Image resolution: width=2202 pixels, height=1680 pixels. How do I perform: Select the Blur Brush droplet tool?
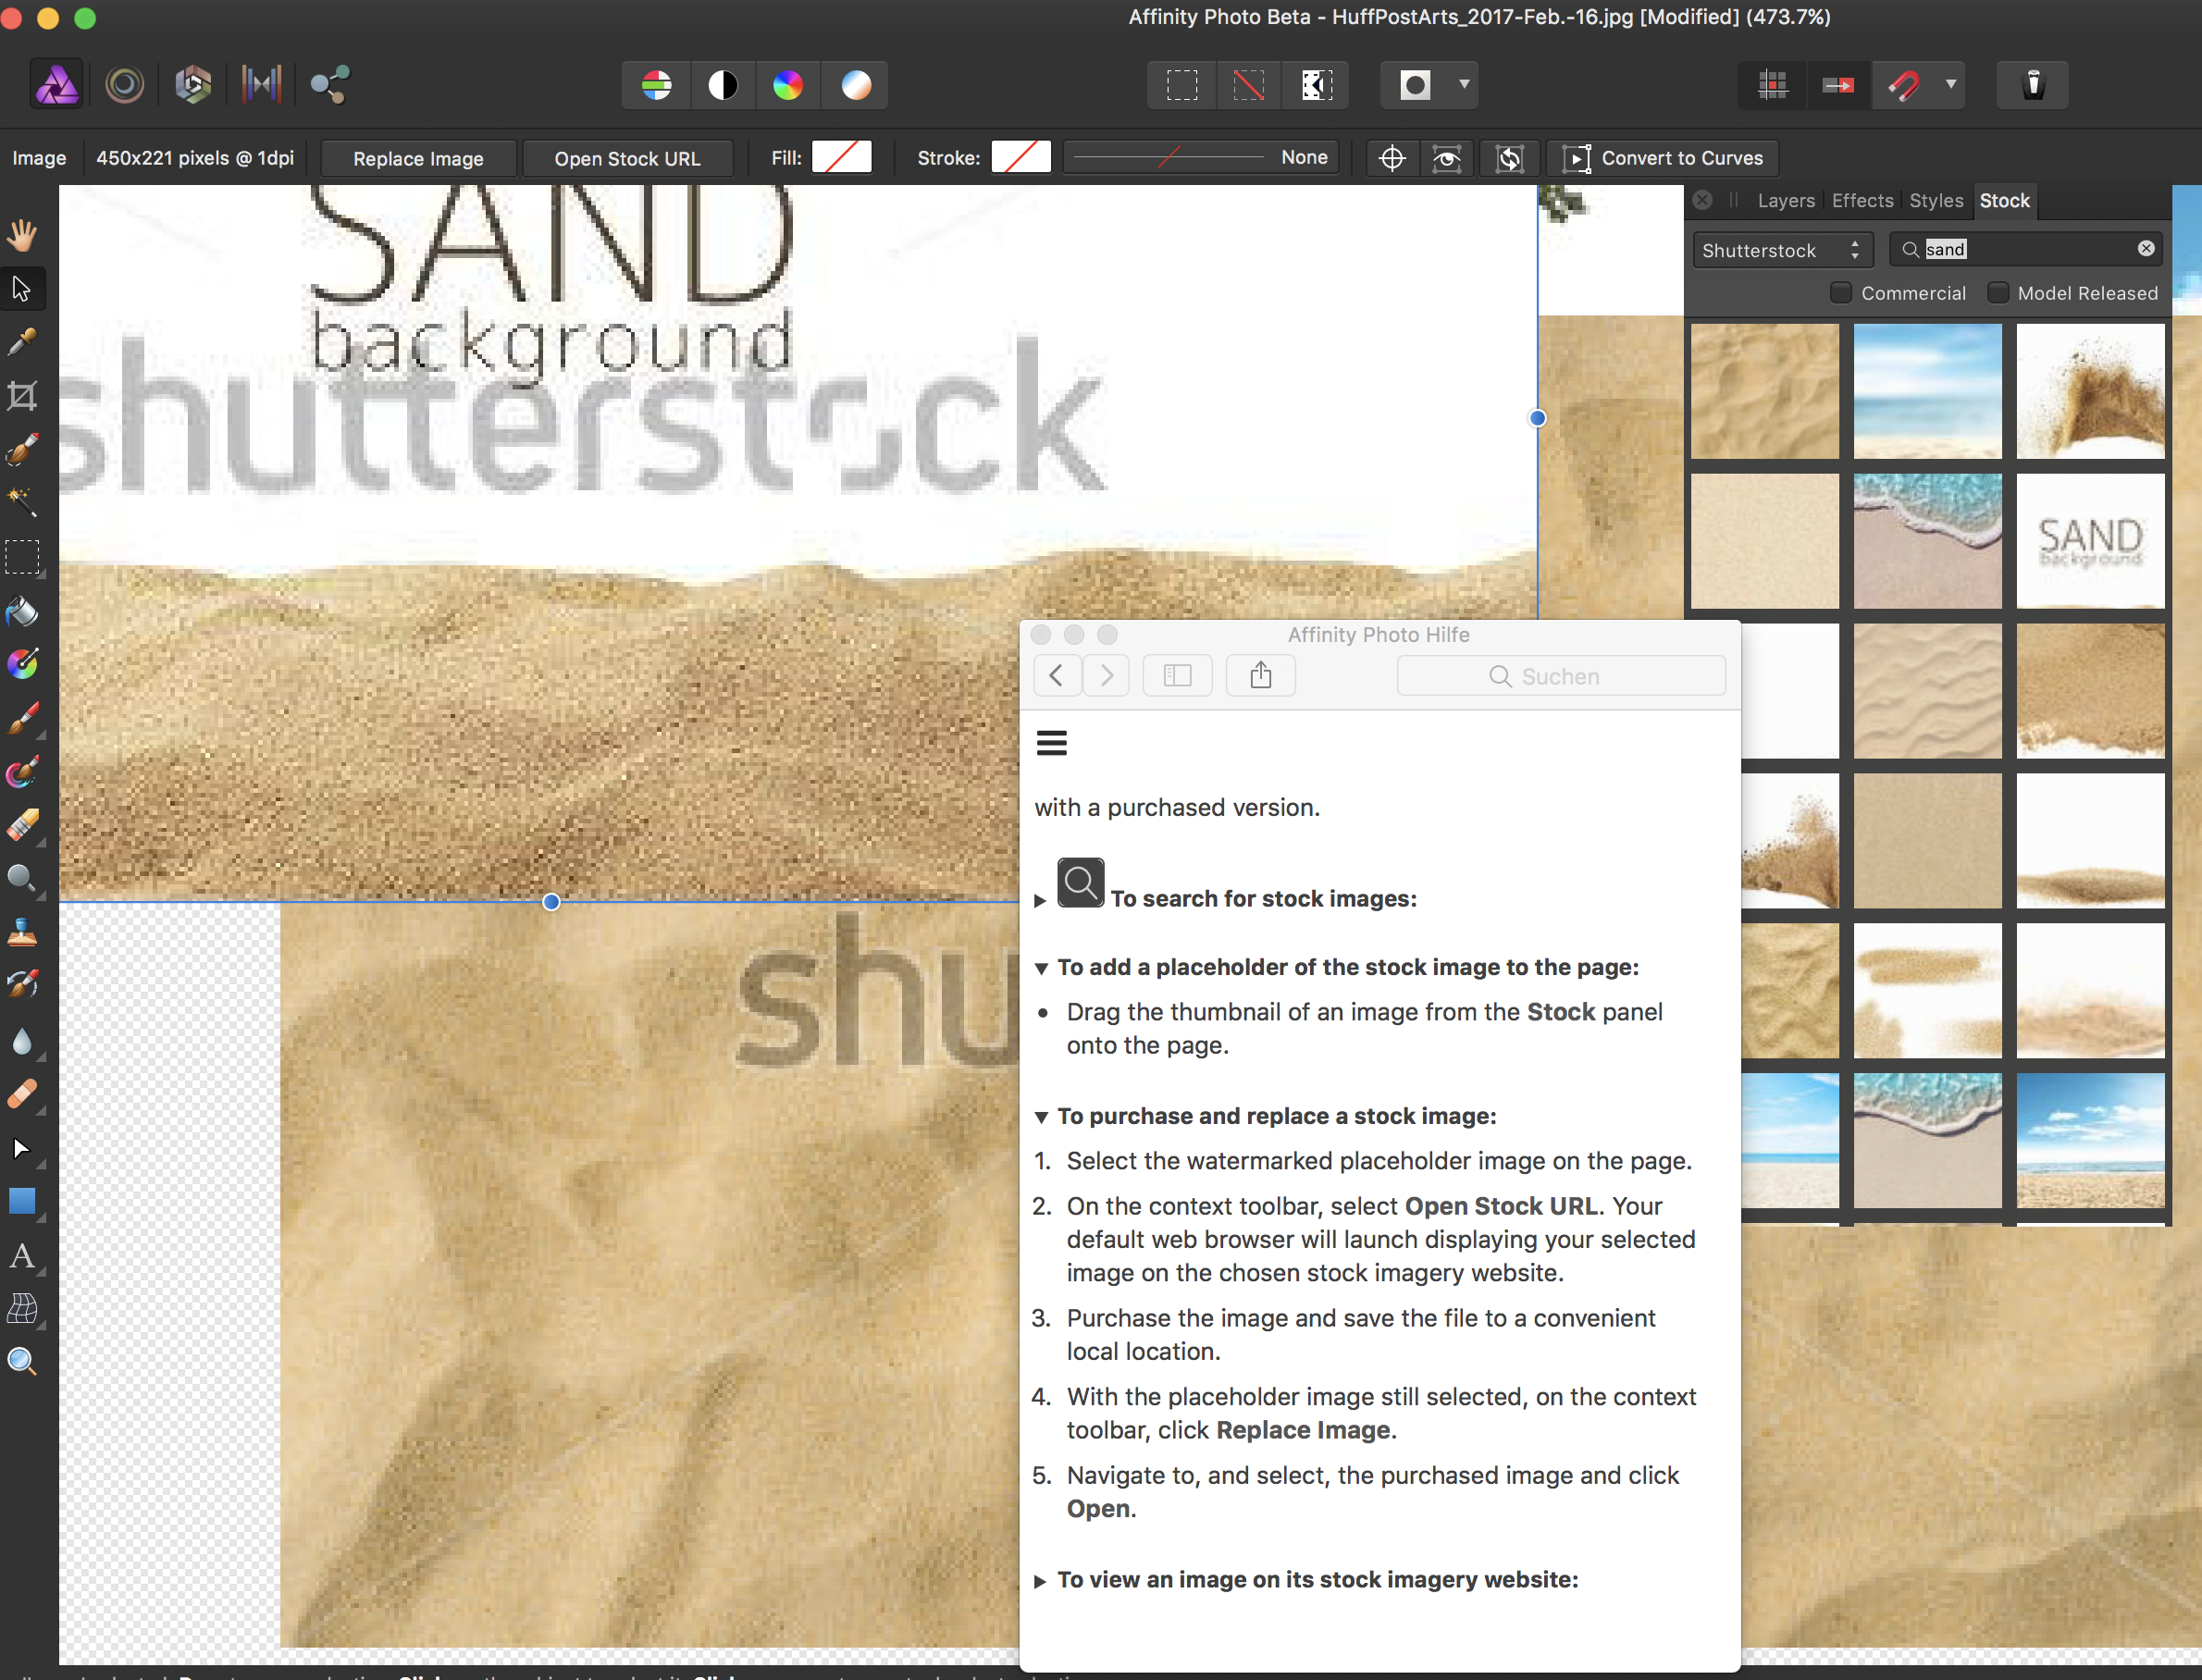coord(22,1040)
